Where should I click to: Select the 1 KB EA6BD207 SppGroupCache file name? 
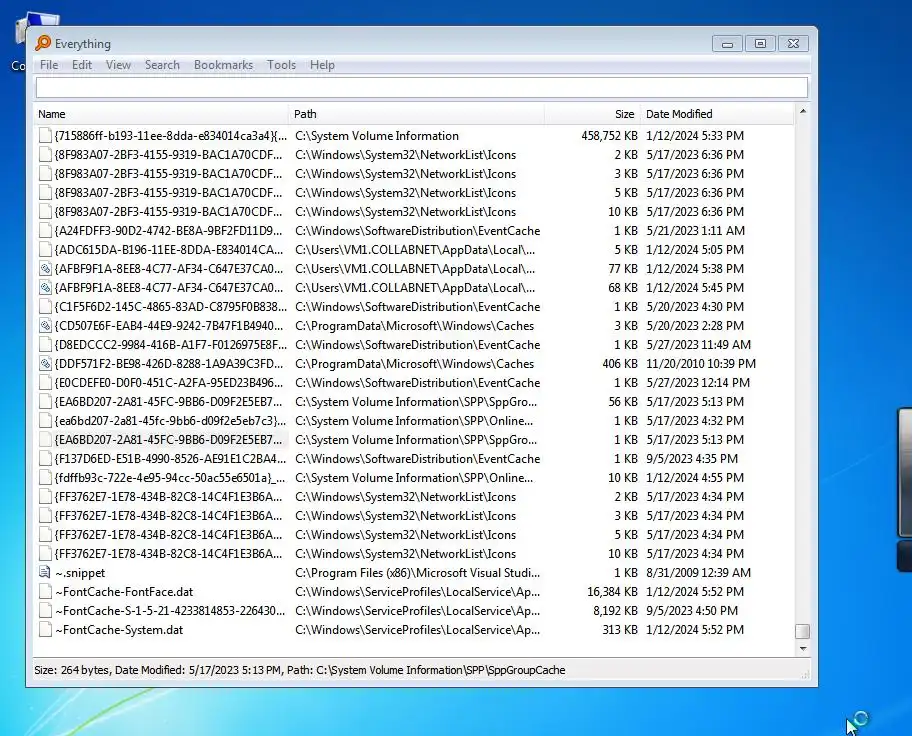pyautogui.click(x=168, y=440)
